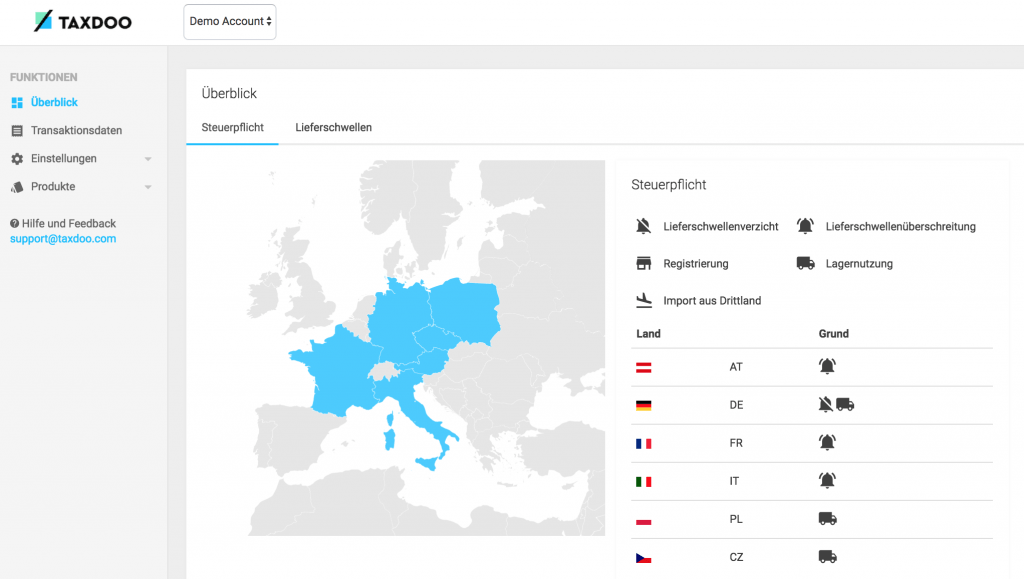
Task: Open the Produkte menu item
Action: coord(53,187)
